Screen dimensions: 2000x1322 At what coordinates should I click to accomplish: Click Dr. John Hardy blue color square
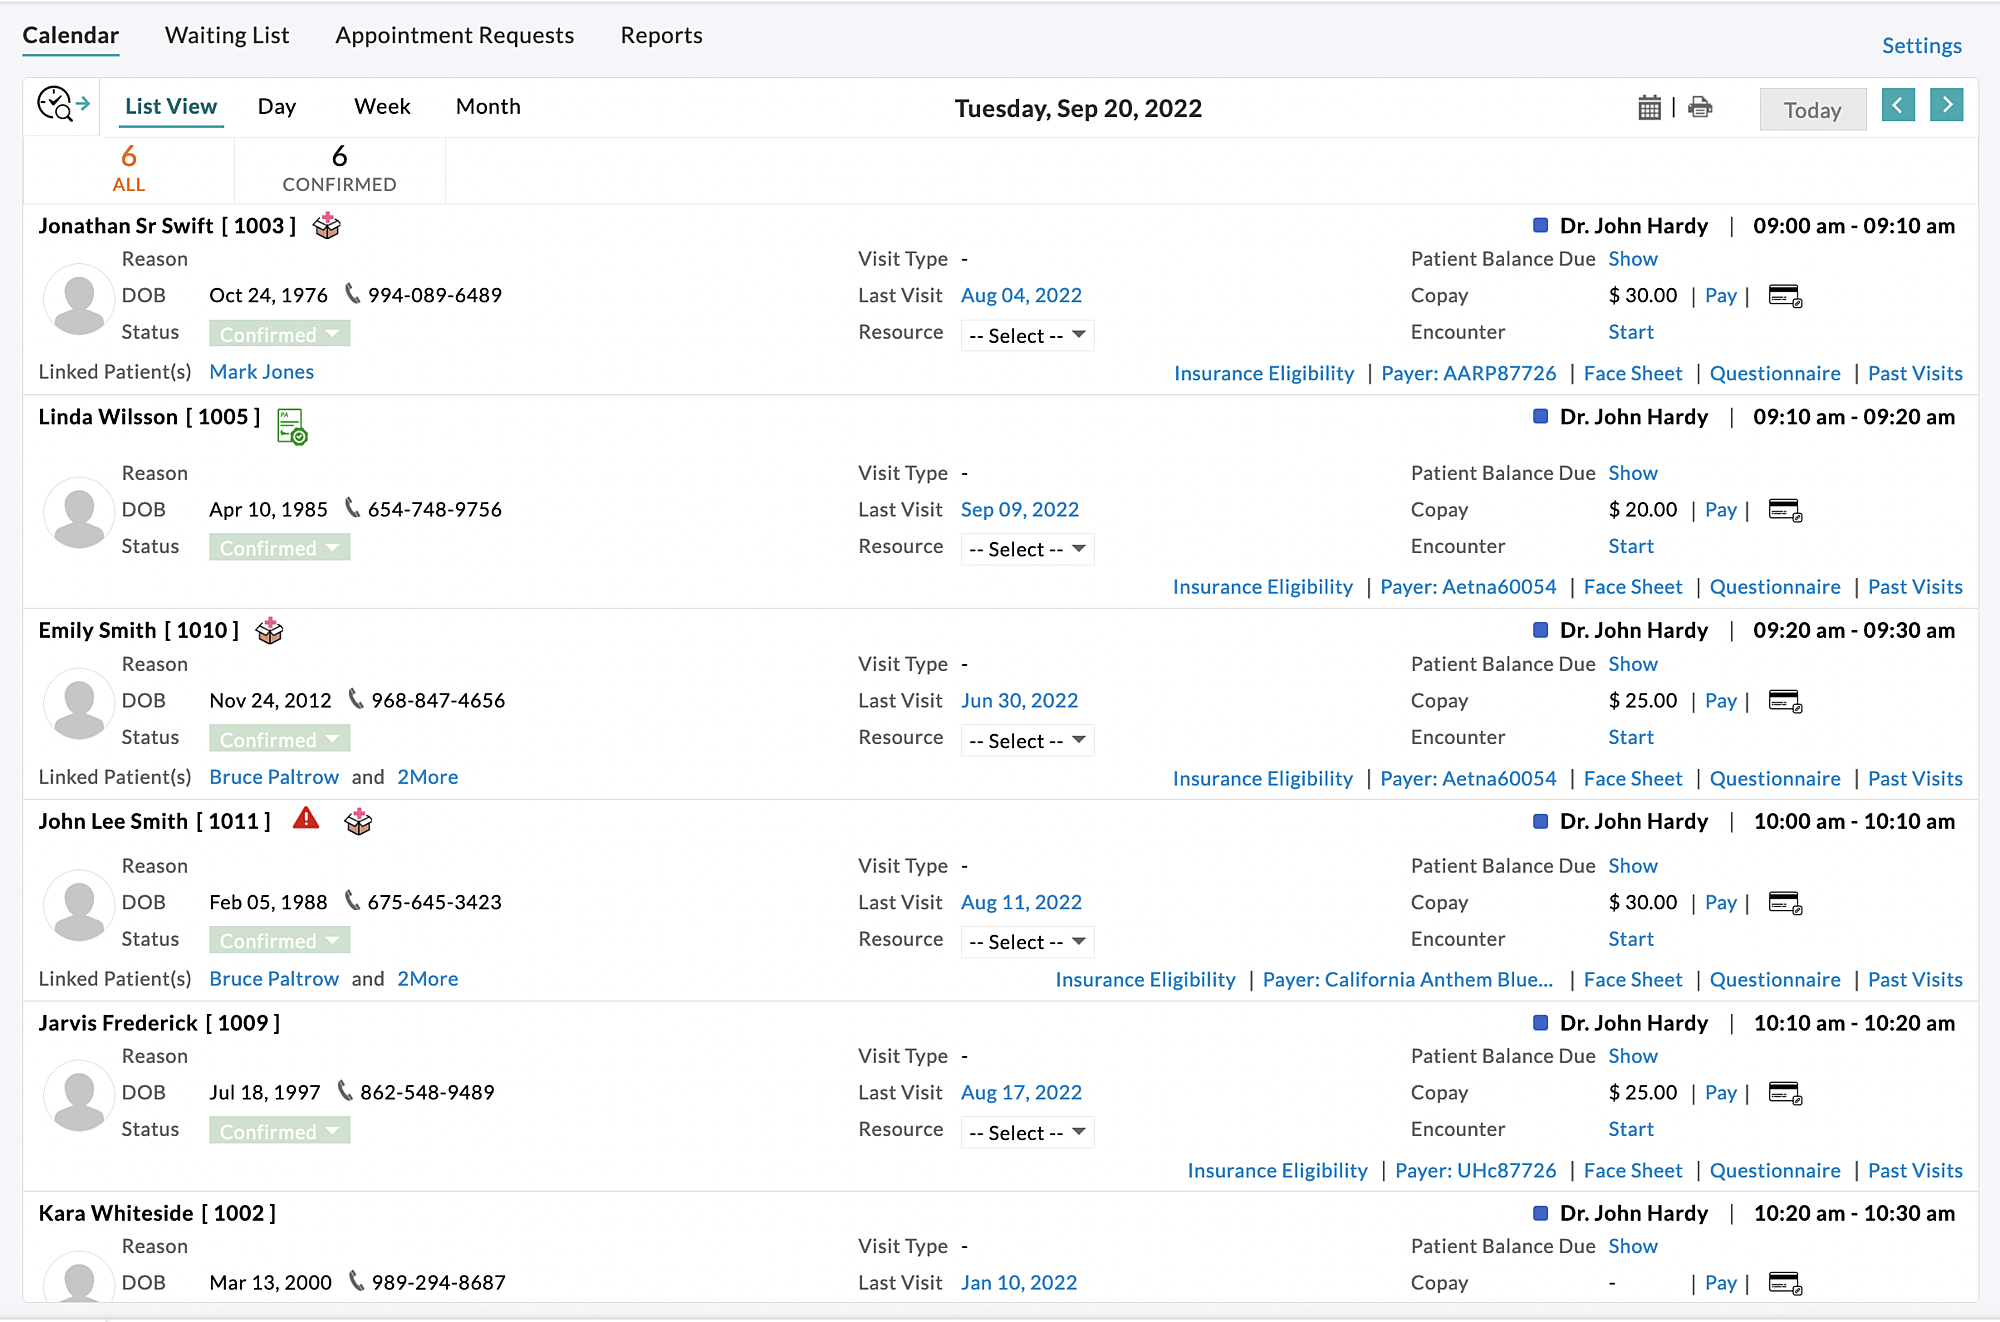(1540, 226)
